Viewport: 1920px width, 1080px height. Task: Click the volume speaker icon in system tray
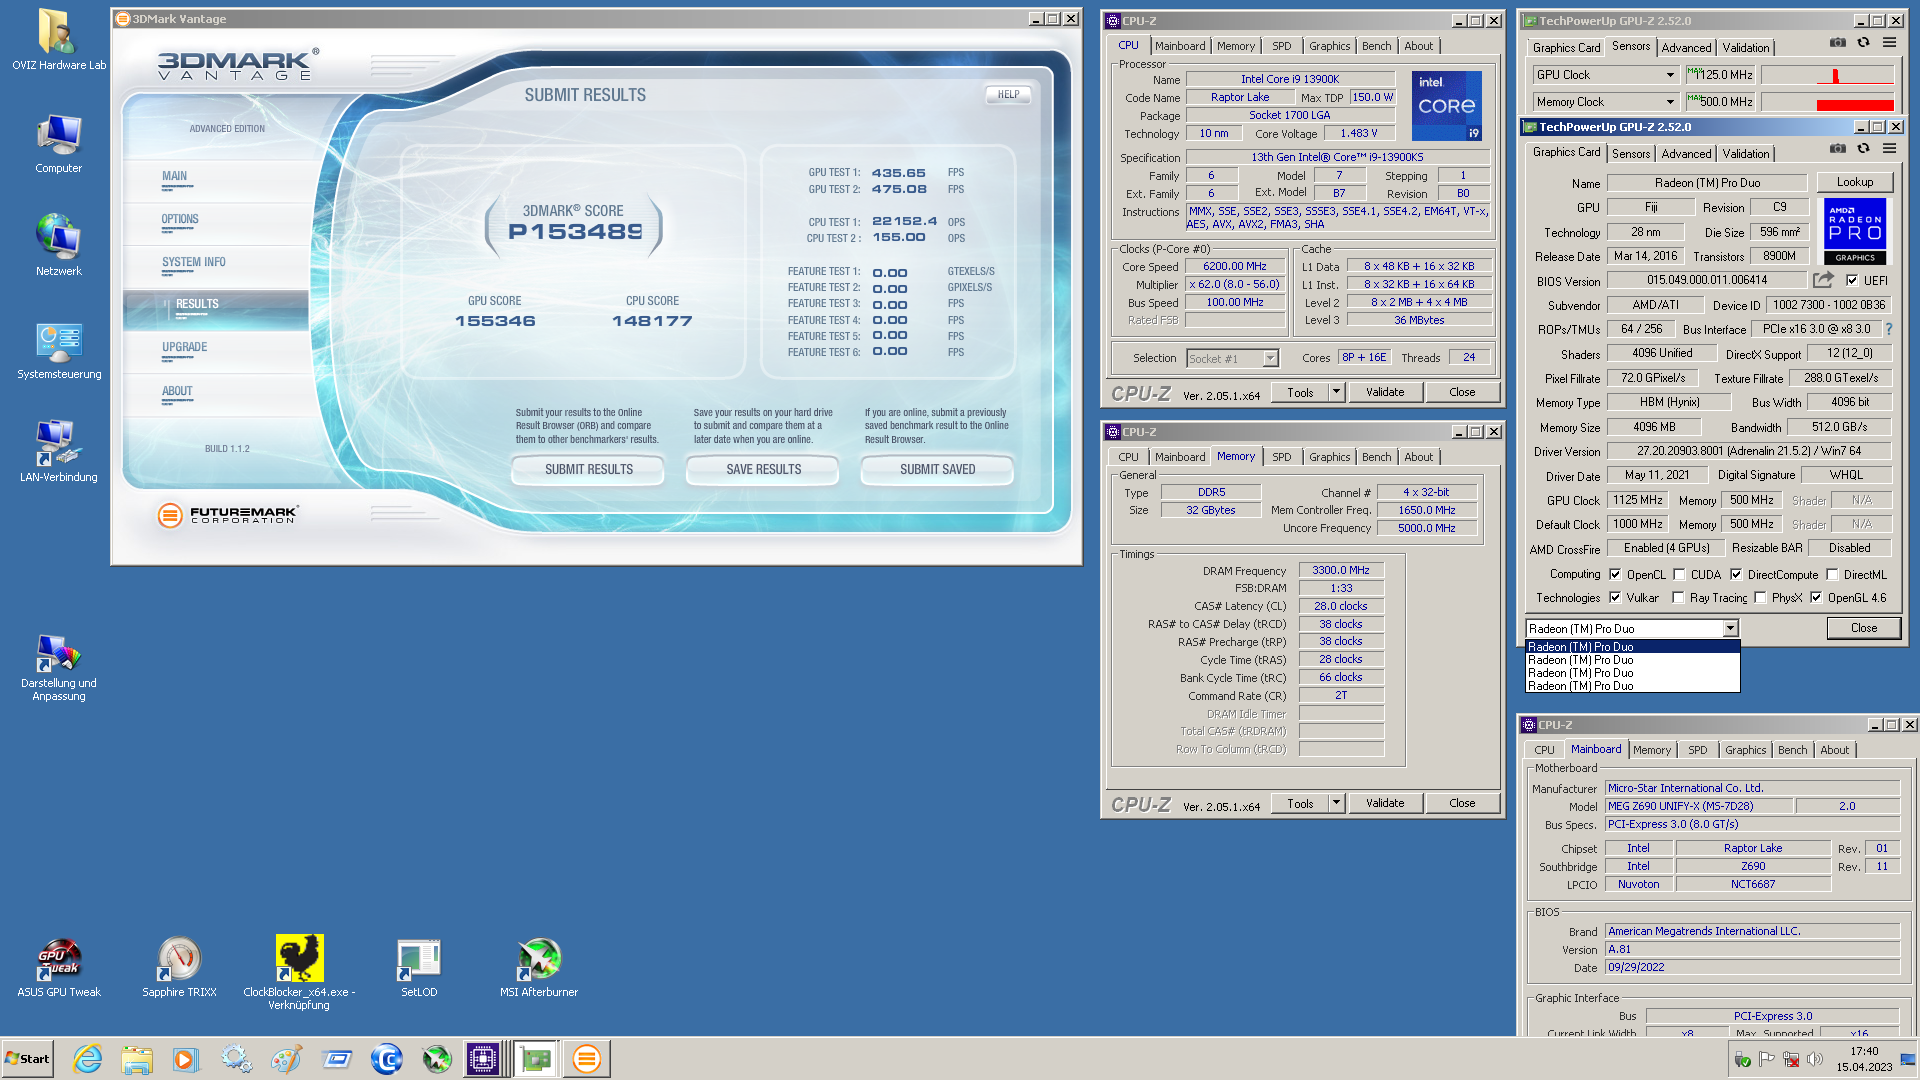click(x=1815, y=1059)
